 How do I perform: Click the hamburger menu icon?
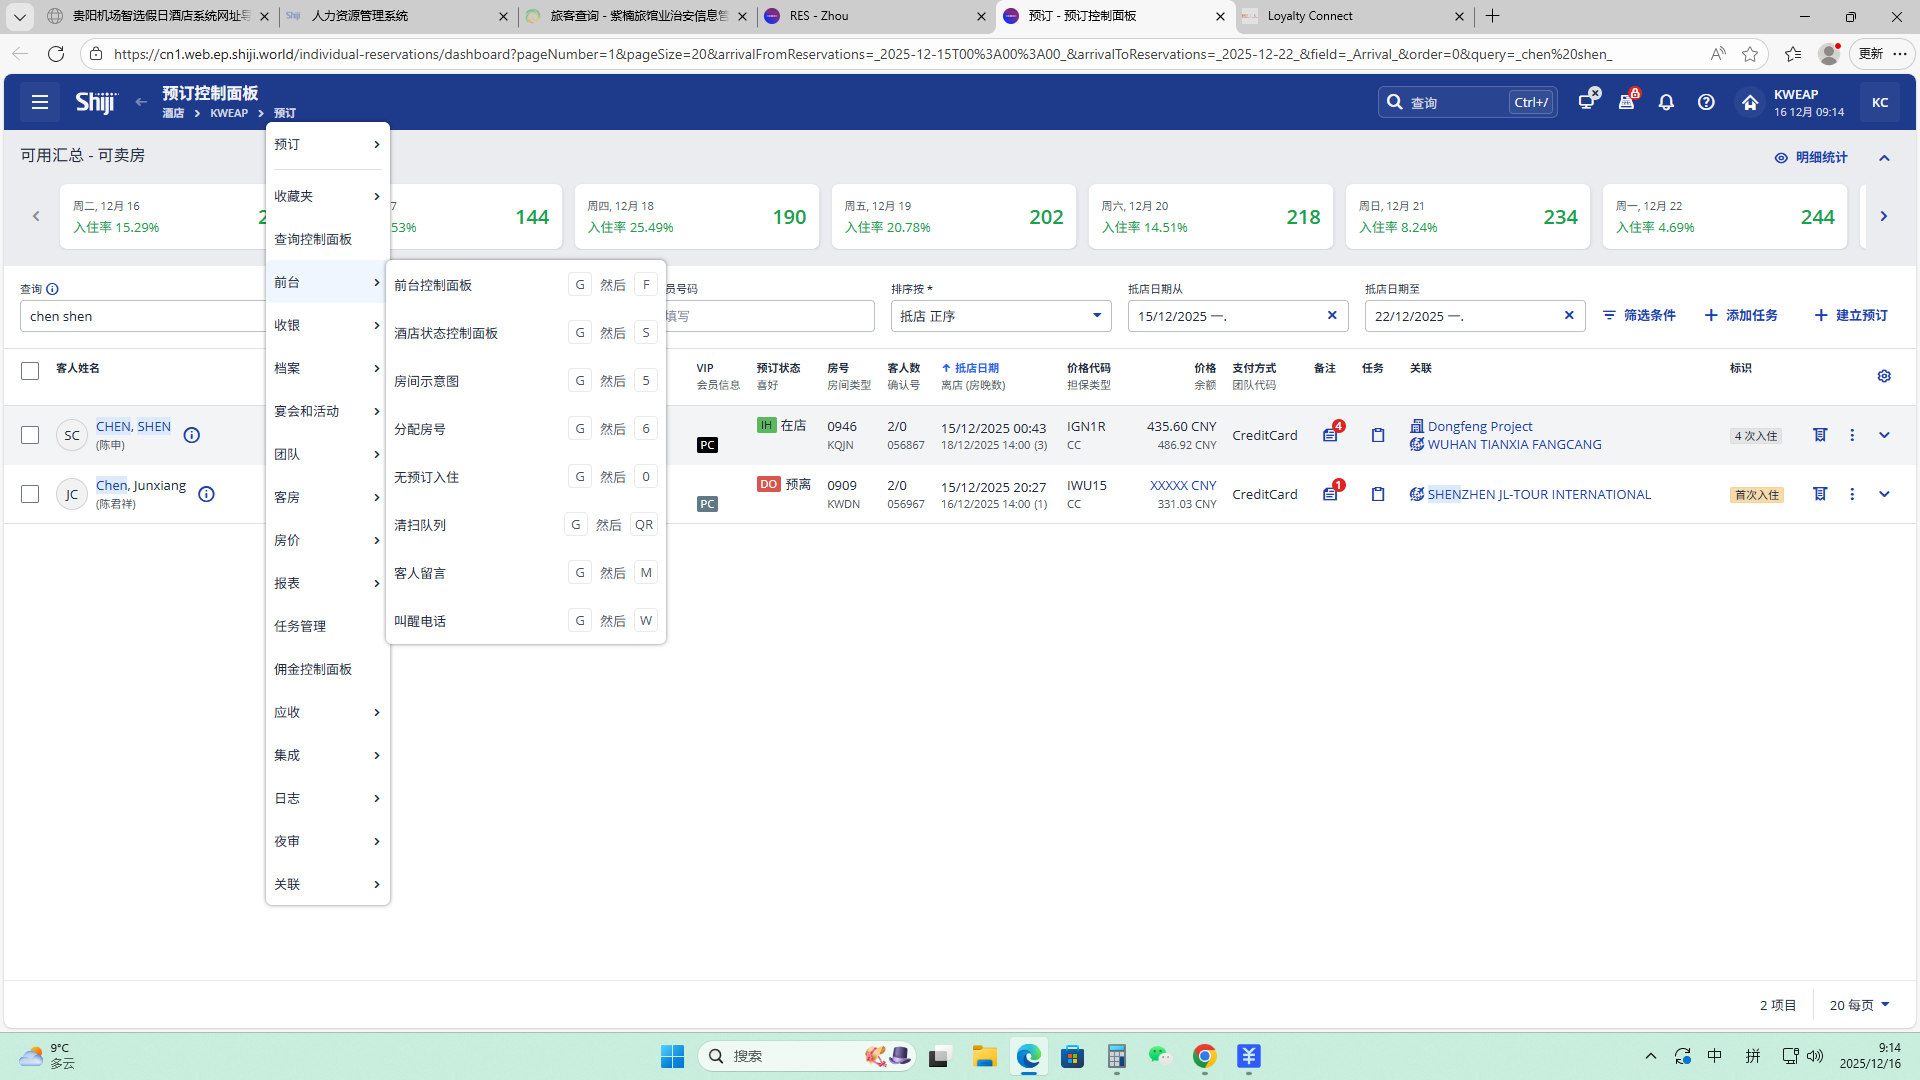40,102
